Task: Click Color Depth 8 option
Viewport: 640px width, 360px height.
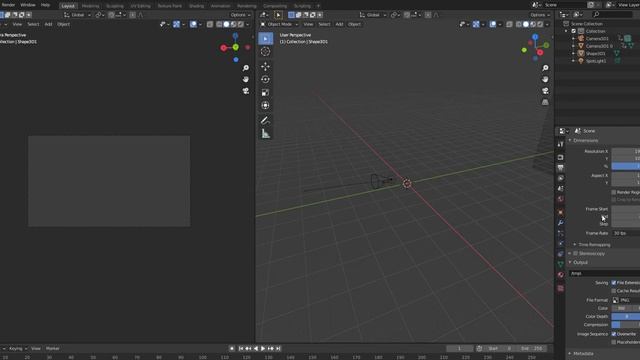Action: tap(626, 316)
